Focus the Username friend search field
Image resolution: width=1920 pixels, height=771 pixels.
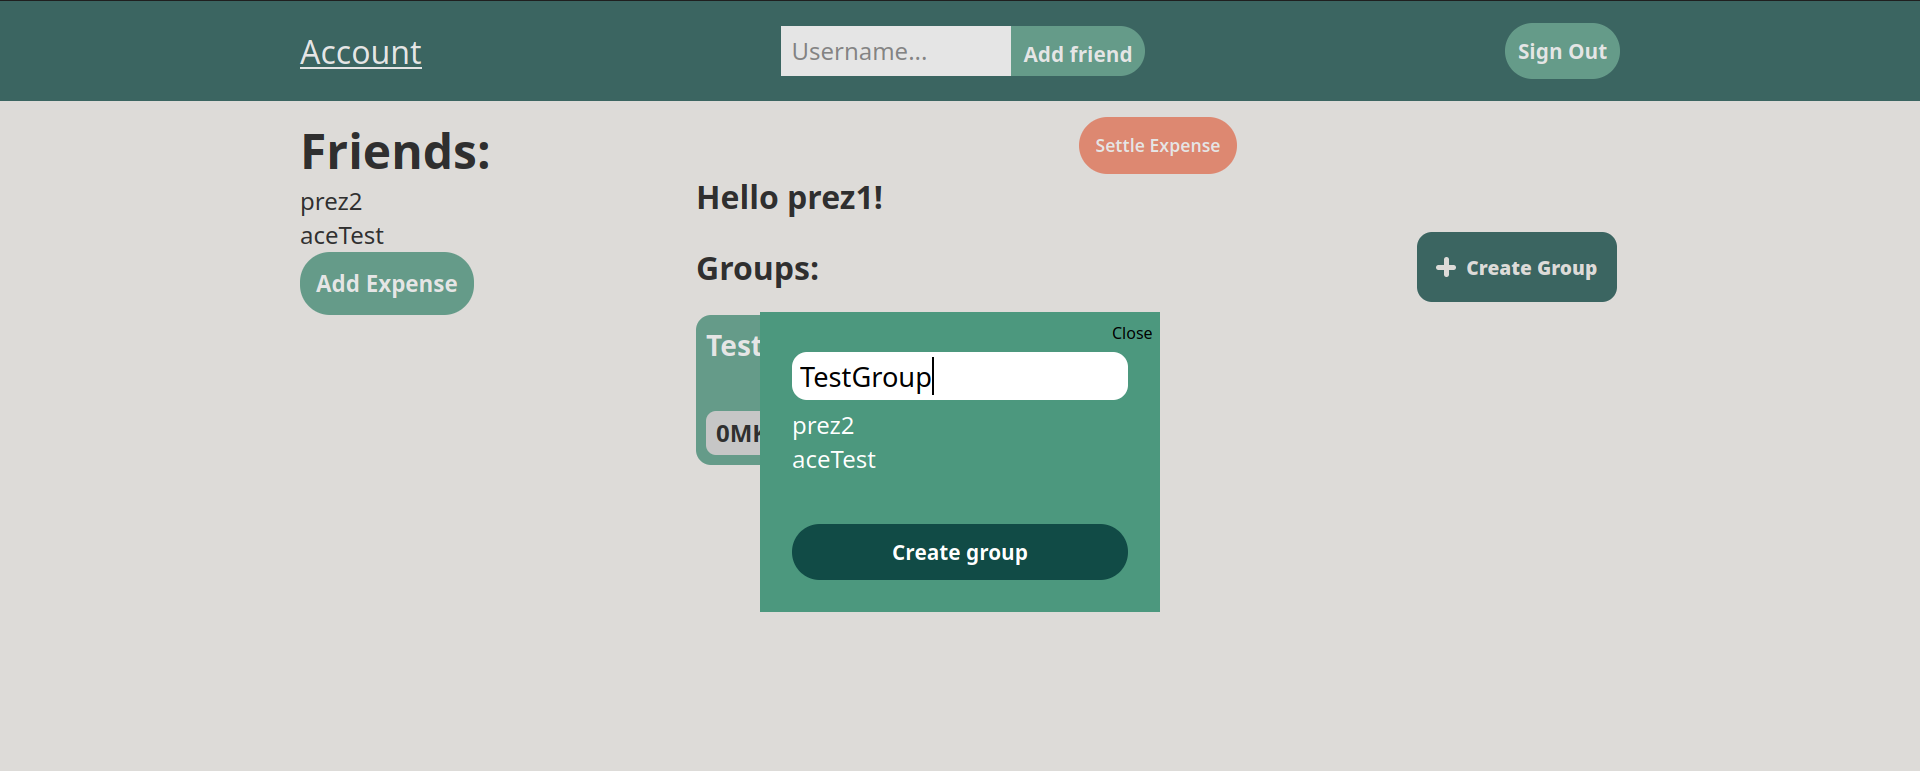point(895,51)
